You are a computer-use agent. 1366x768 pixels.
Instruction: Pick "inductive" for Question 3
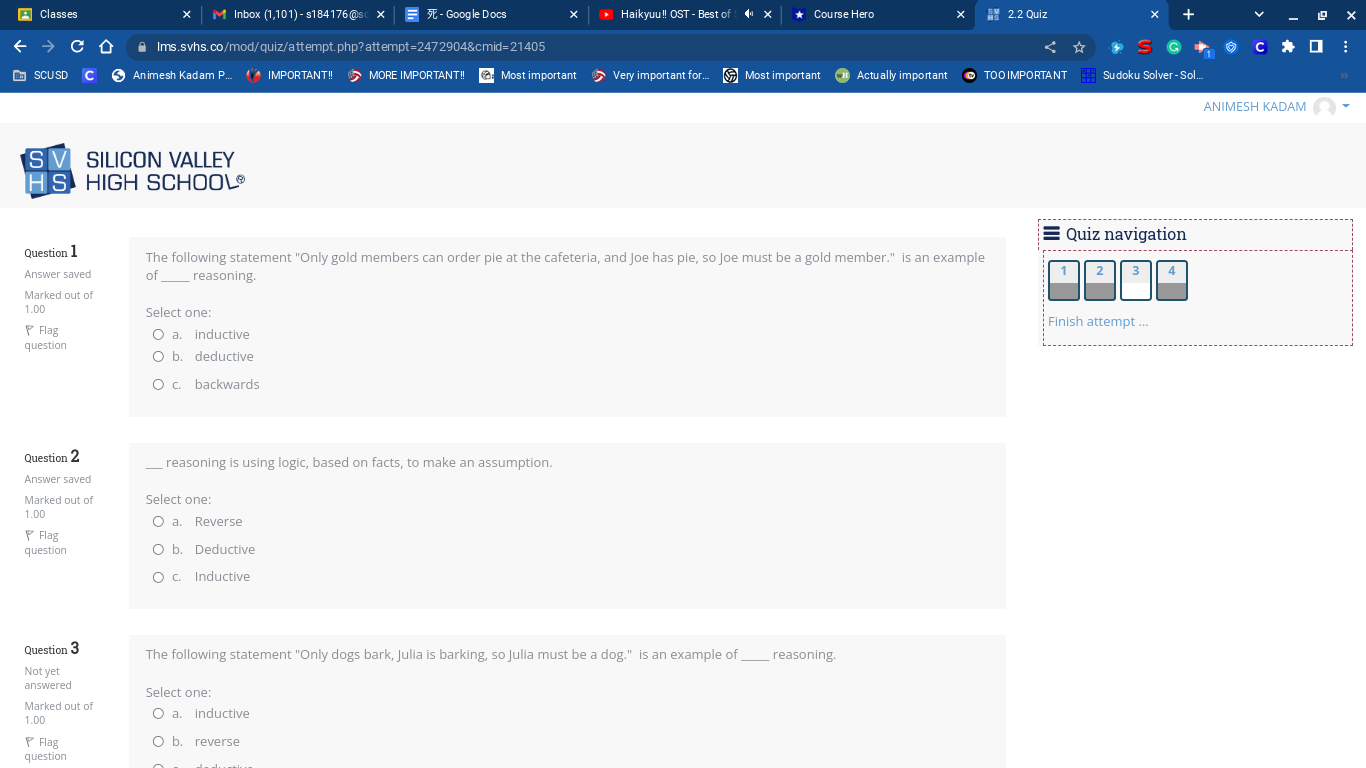point(158,713)
